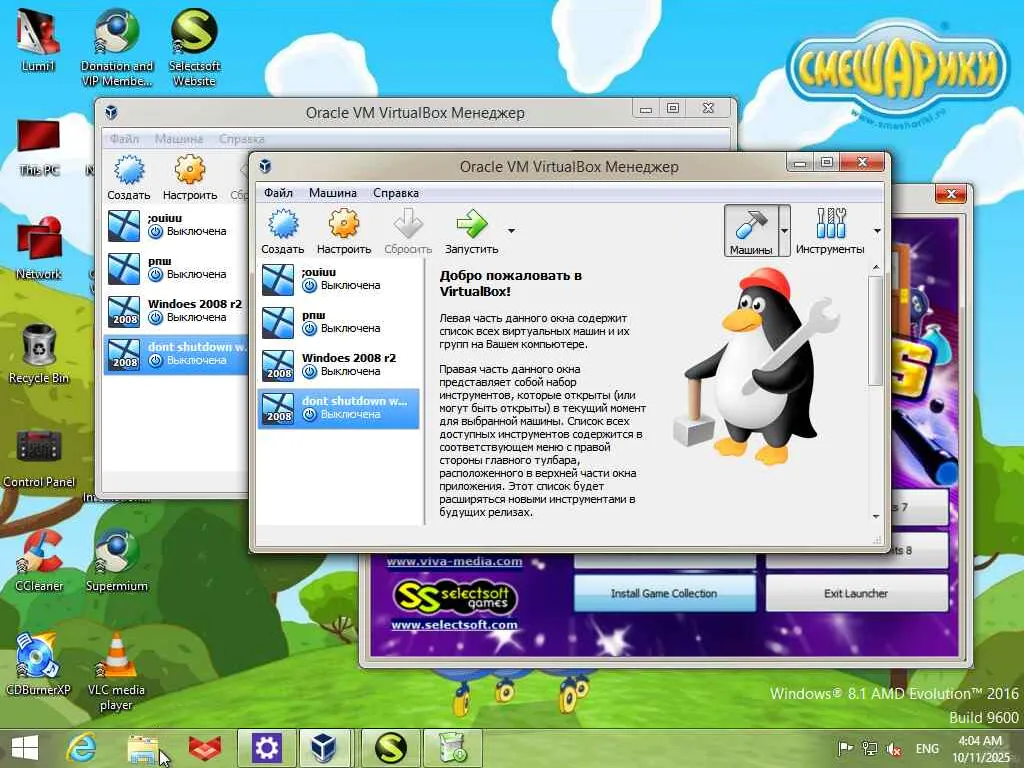Select dont shutdown w... in back window
1024x768 pixels.
(x=176, y=354)
